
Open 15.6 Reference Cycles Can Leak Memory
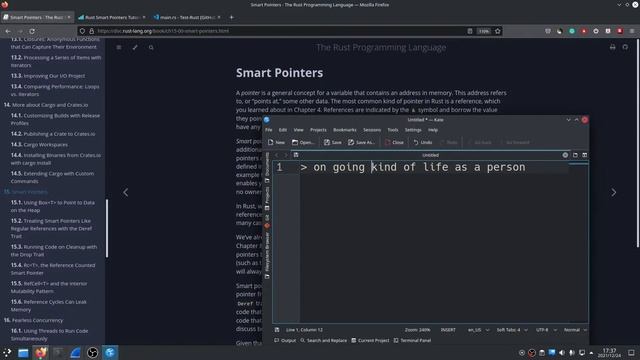(49, 306)
